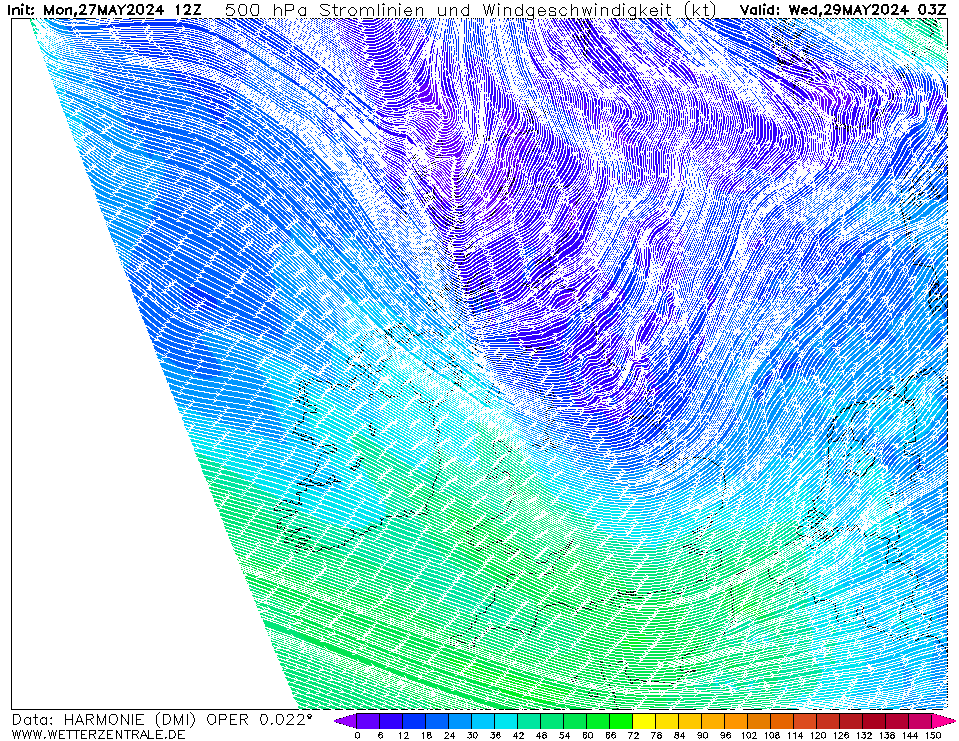The width and height of the screenshot is (959, 741).
Task: Click the '150' label on the color scale
Action: 933,735
